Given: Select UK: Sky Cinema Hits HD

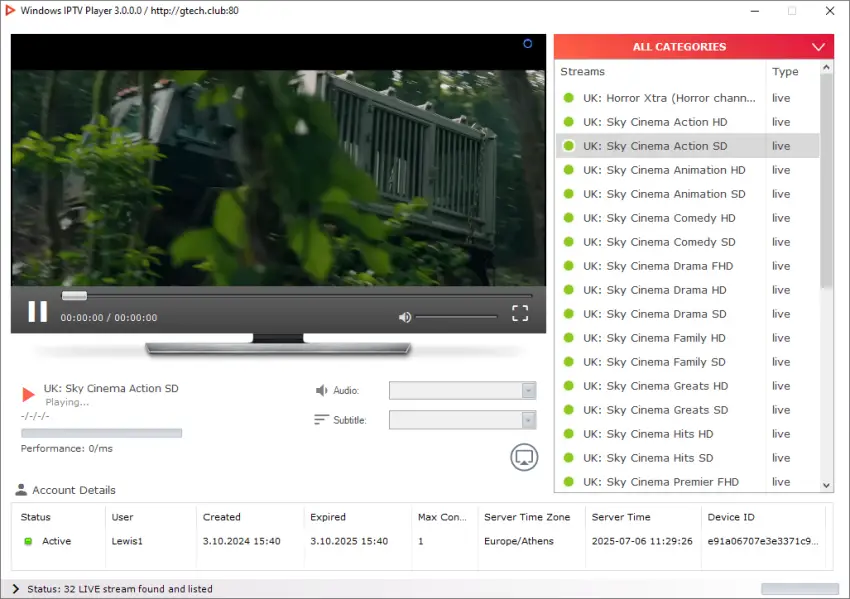Looking at the screenshot, I should (687, 434).
